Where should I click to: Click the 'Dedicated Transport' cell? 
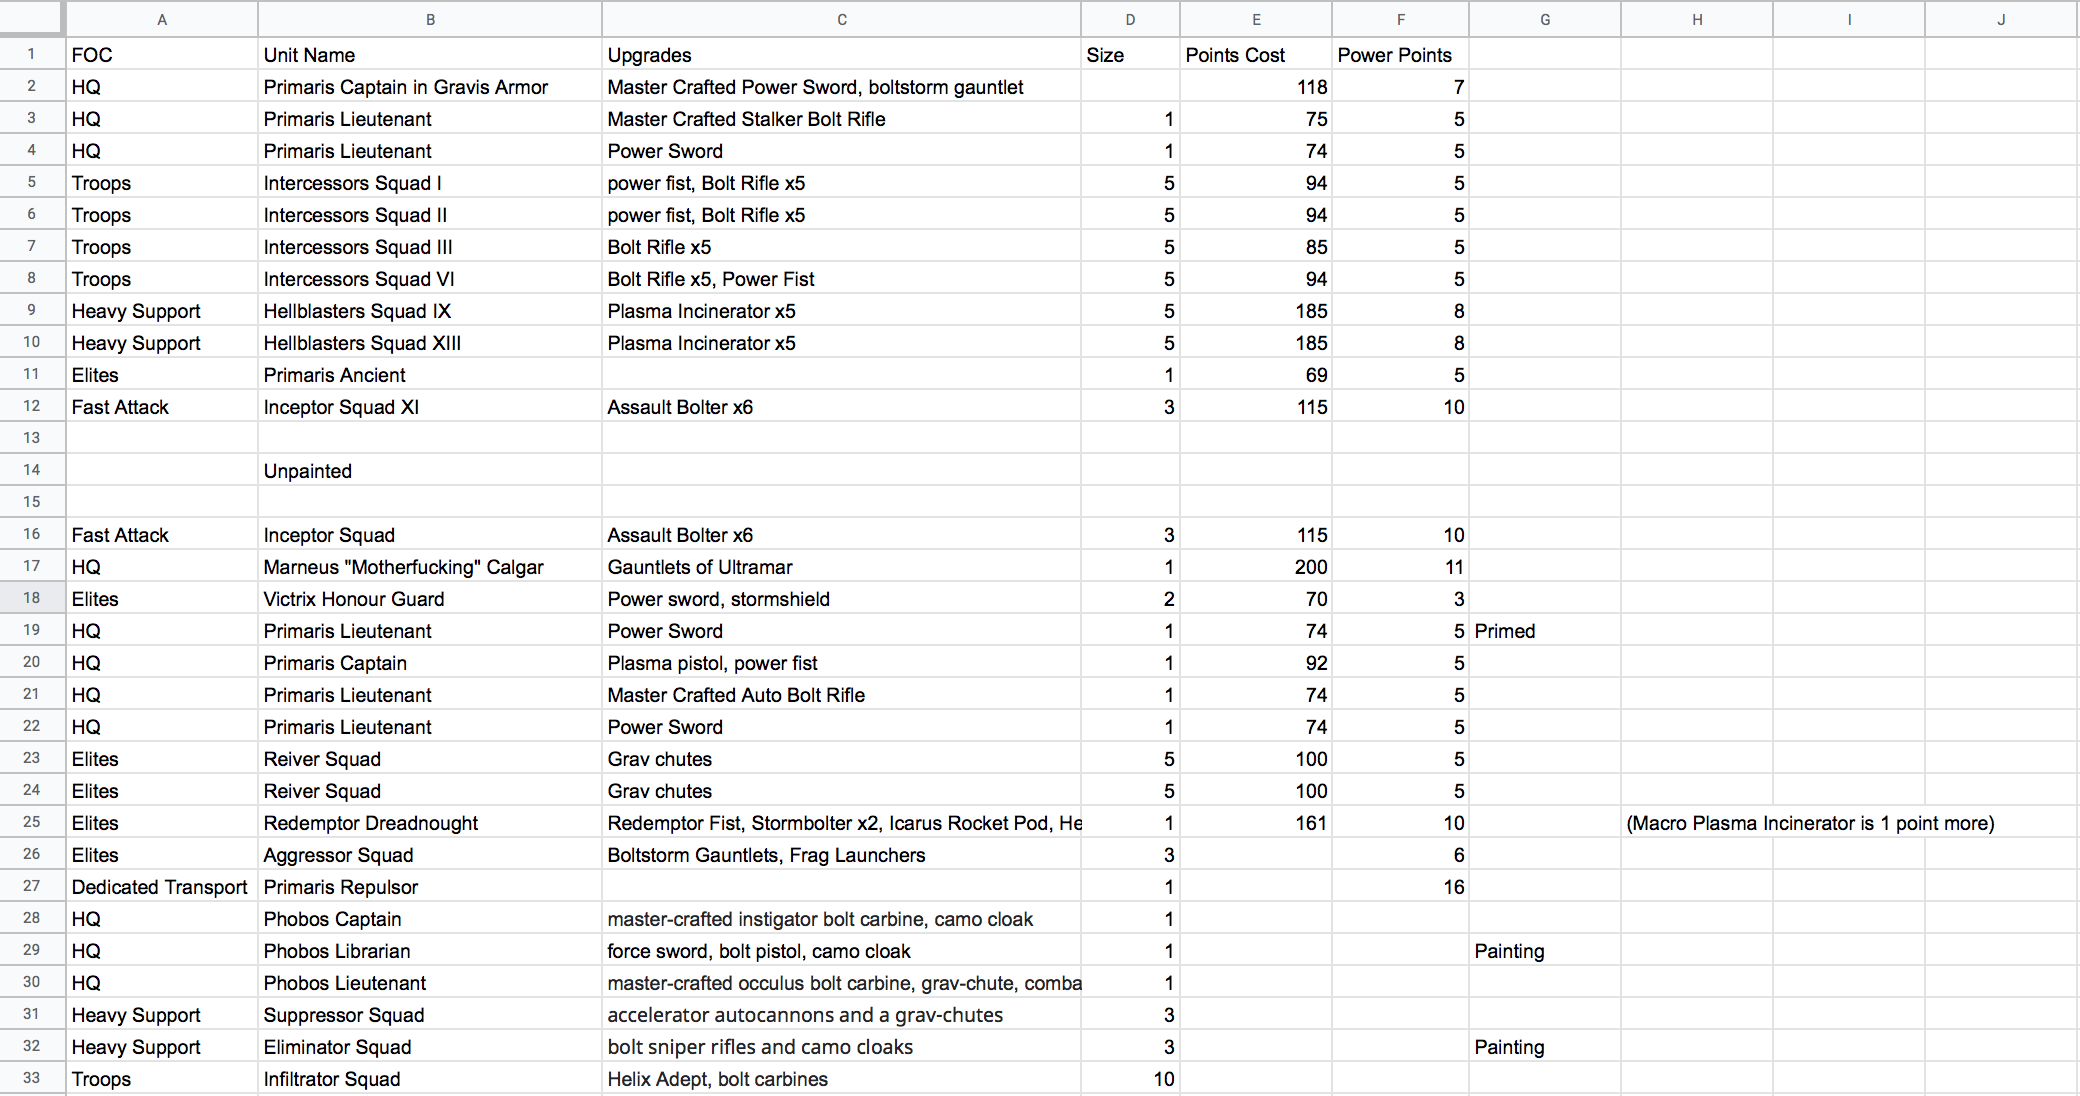160,887
